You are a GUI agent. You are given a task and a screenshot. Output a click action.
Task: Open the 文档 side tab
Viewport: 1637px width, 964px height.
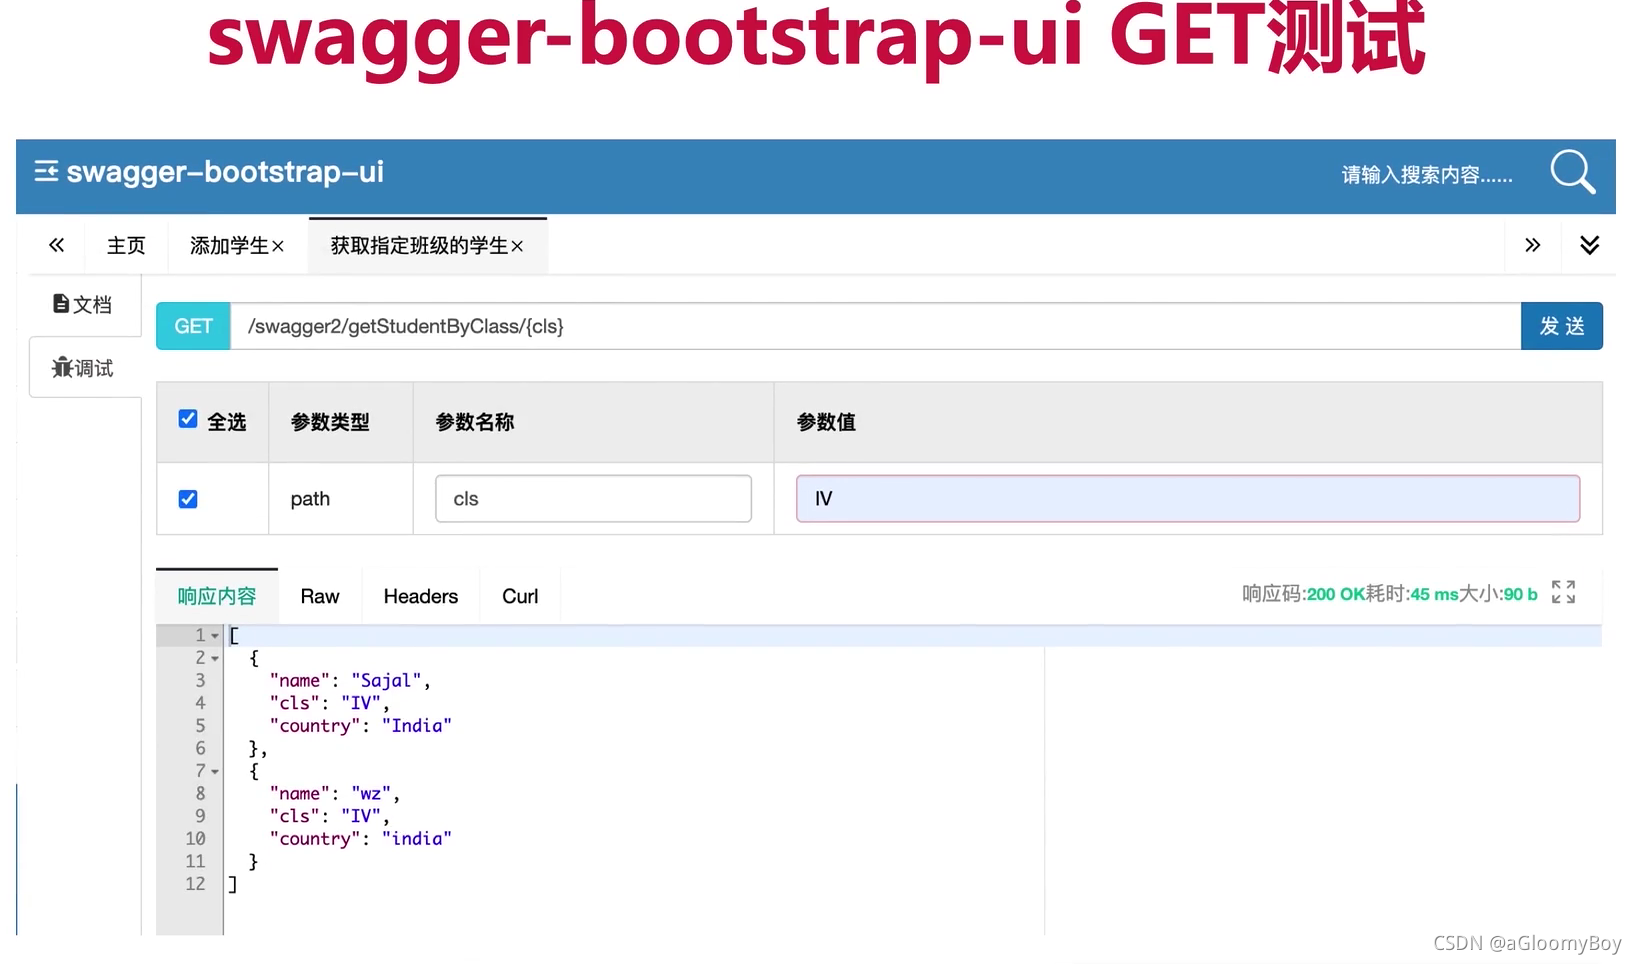coord(82,304)
